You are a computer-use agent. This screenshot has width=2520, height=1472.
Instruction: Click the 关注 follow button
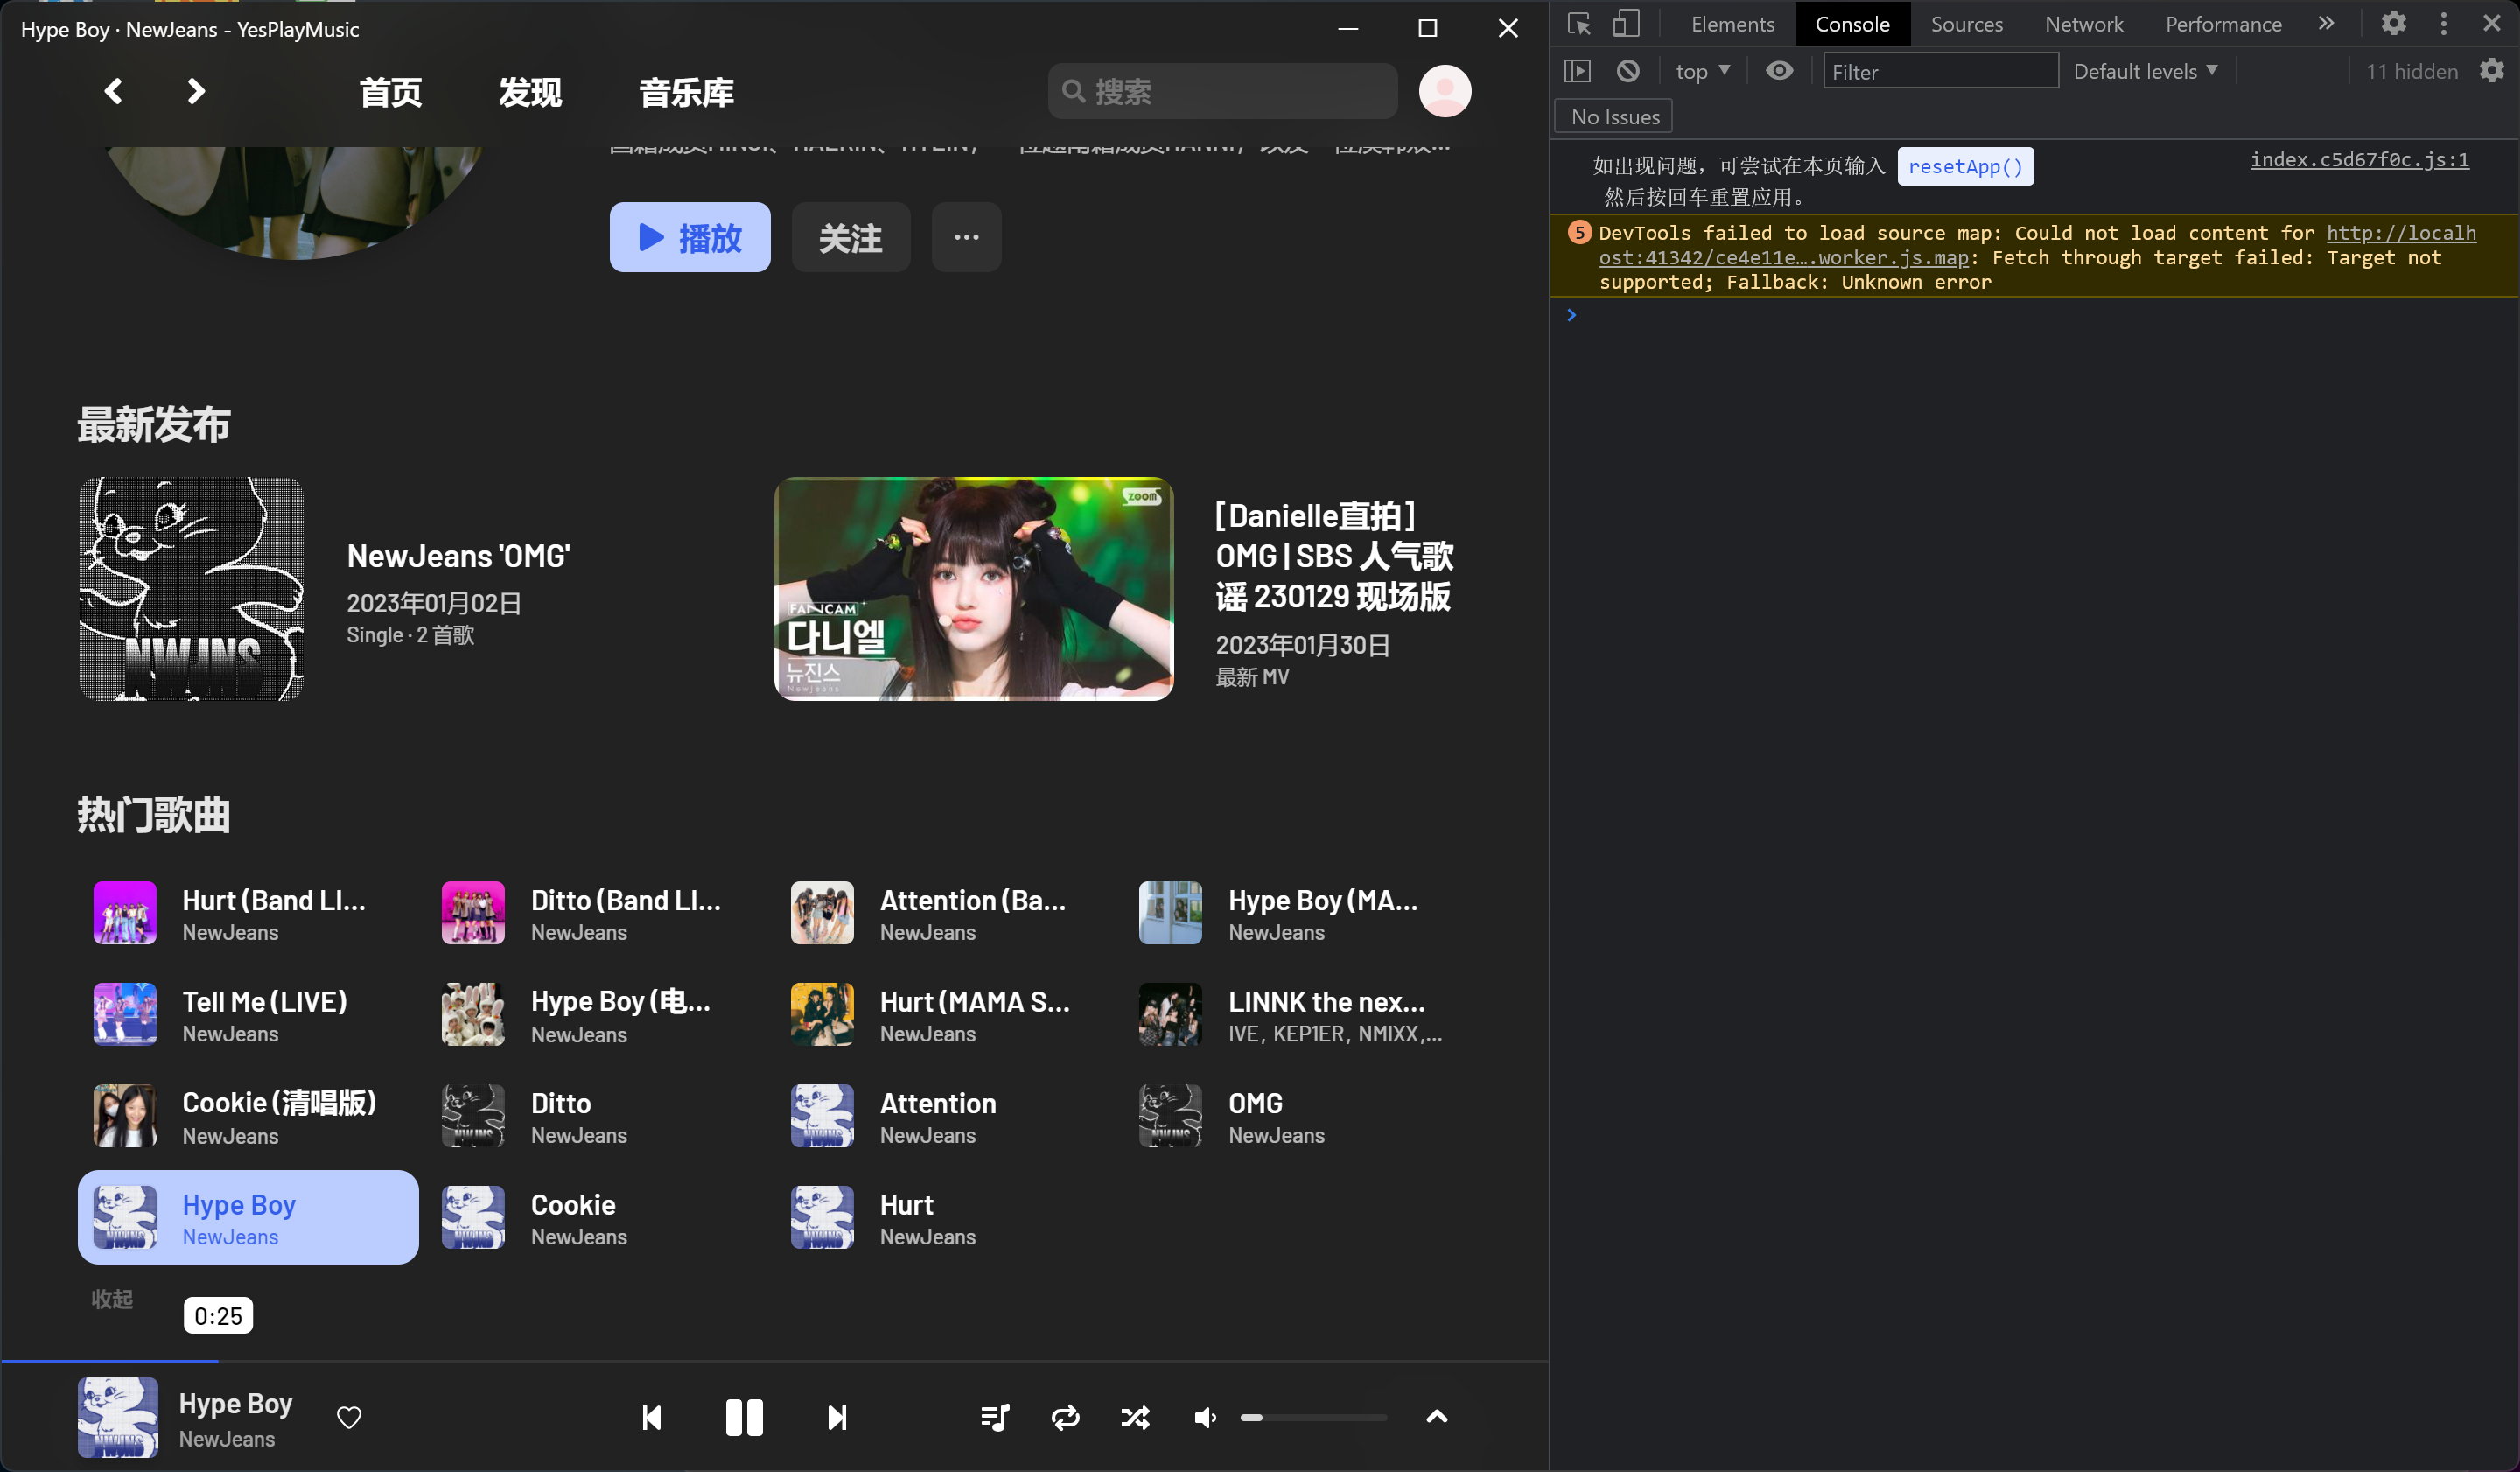pyautogui.click(x=850, y=238)
